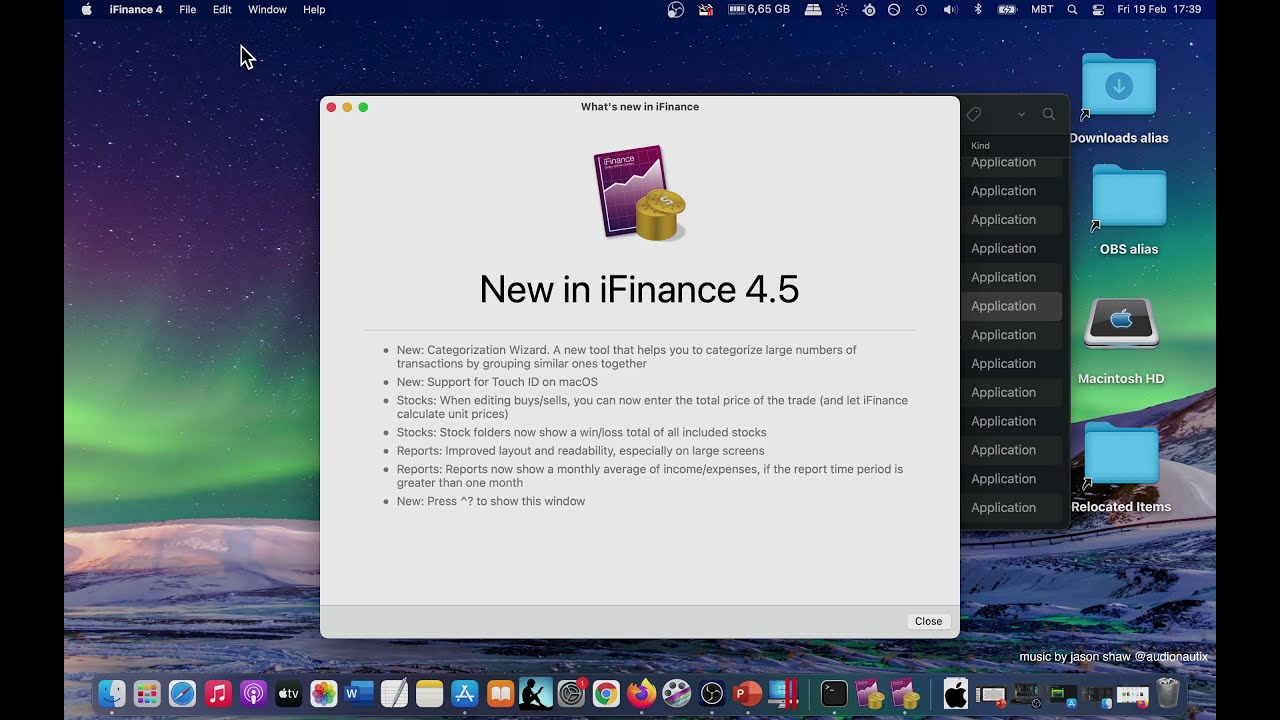Screen dimensions: 1280x720
Task: Click search icon in Finder window toolbar
Action: pos(1048,114)
